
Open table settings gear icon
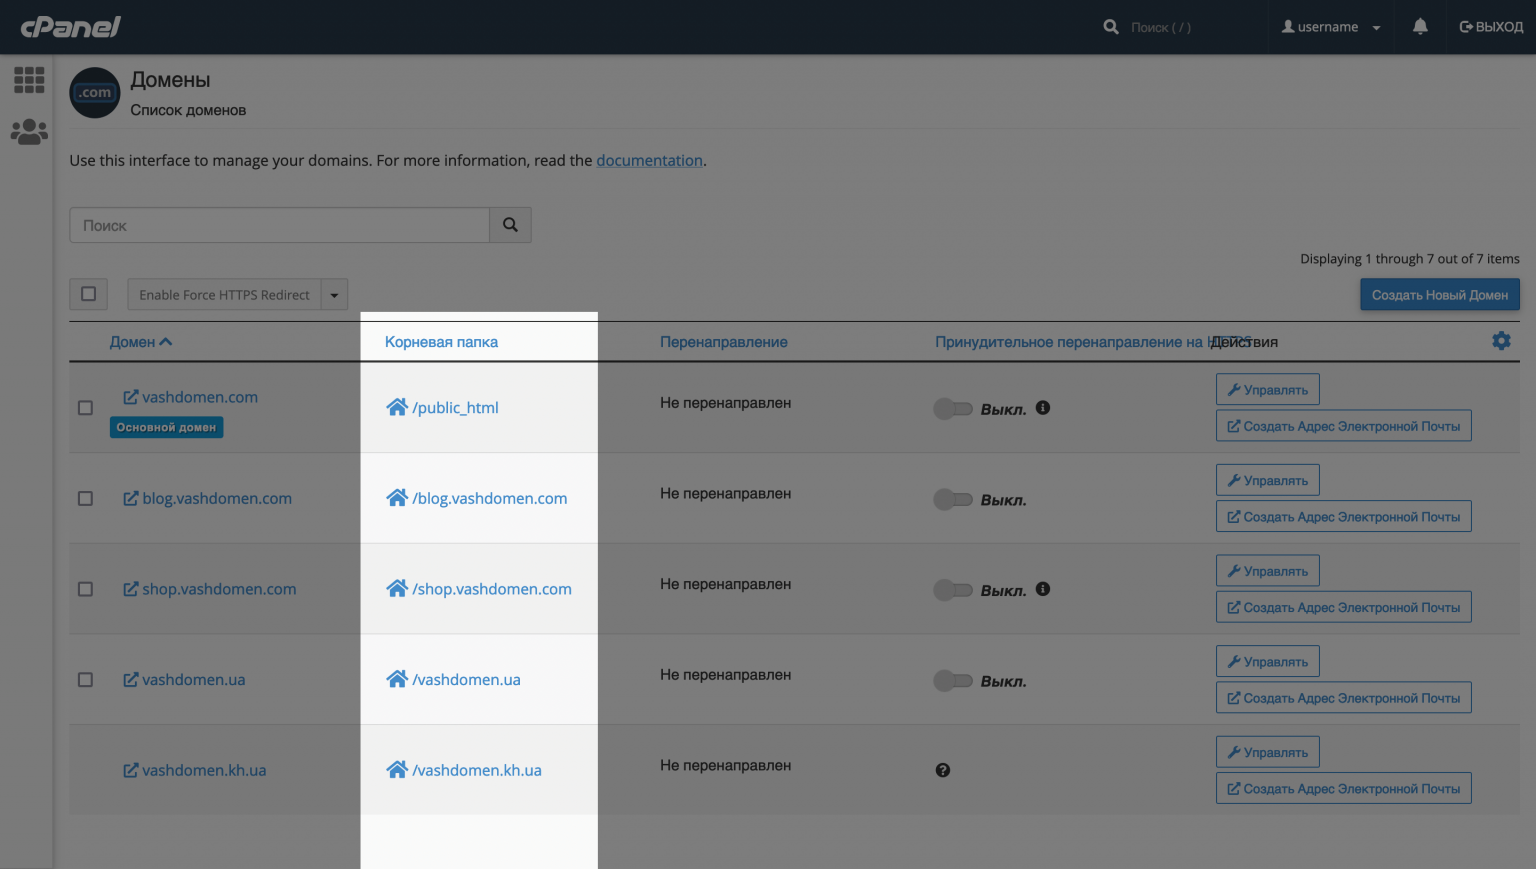(1501, 341)
